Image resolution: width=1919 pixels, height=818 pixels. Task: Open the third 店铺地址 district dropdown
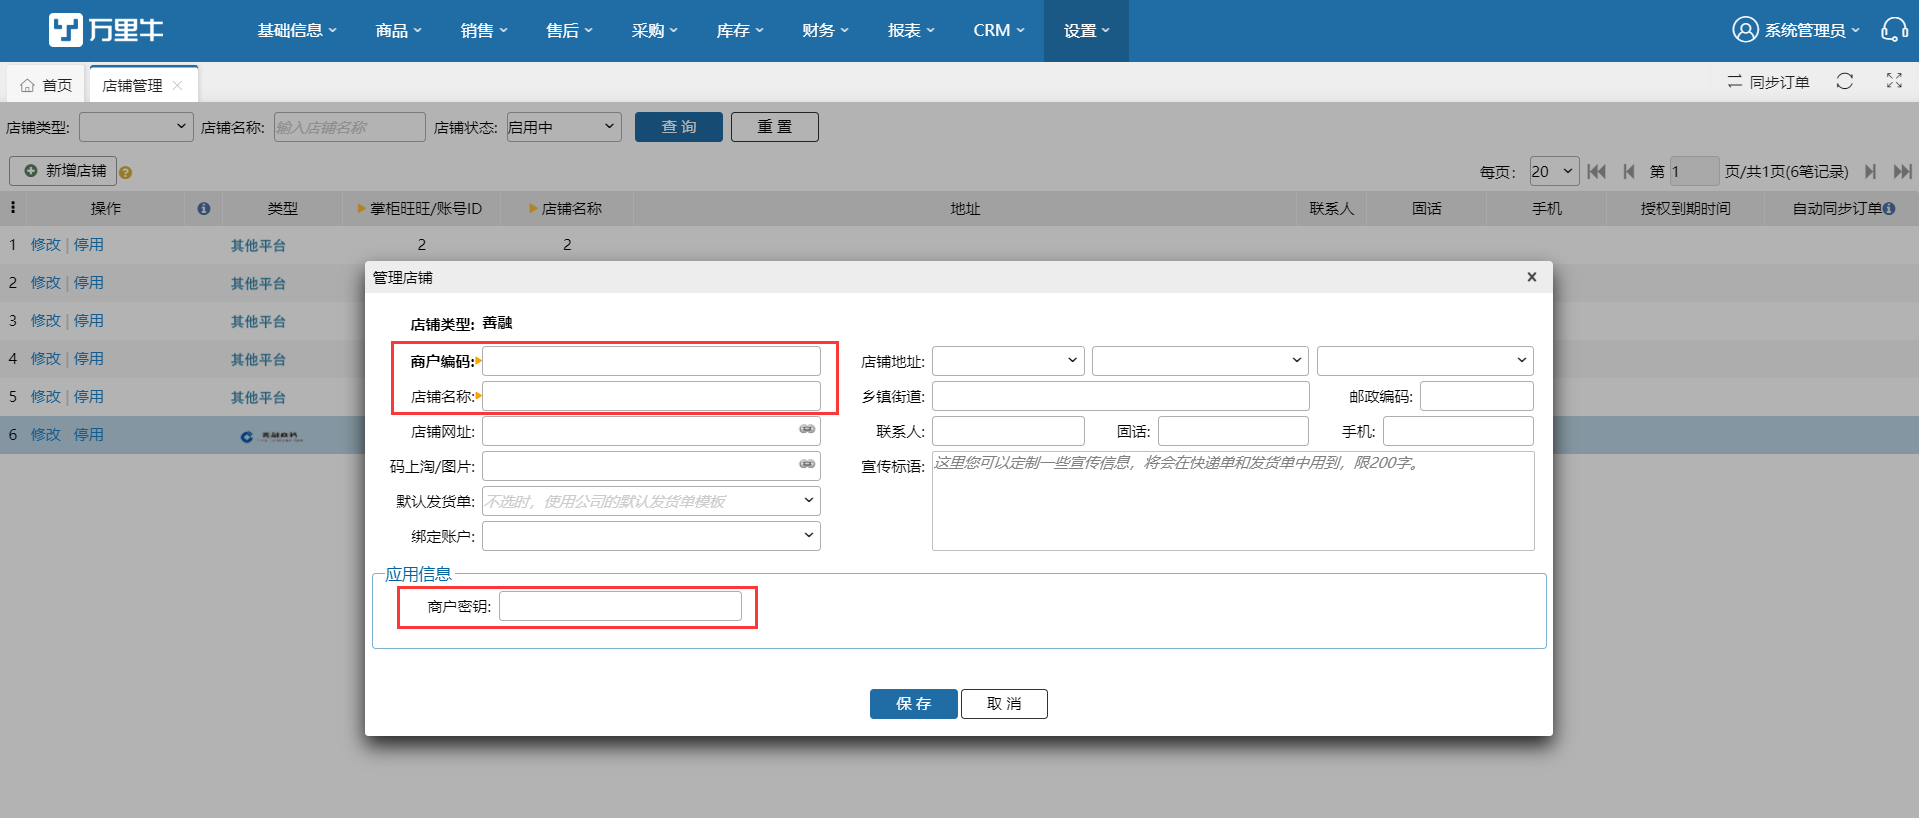pyautogui.click(x=1425, y=361)
